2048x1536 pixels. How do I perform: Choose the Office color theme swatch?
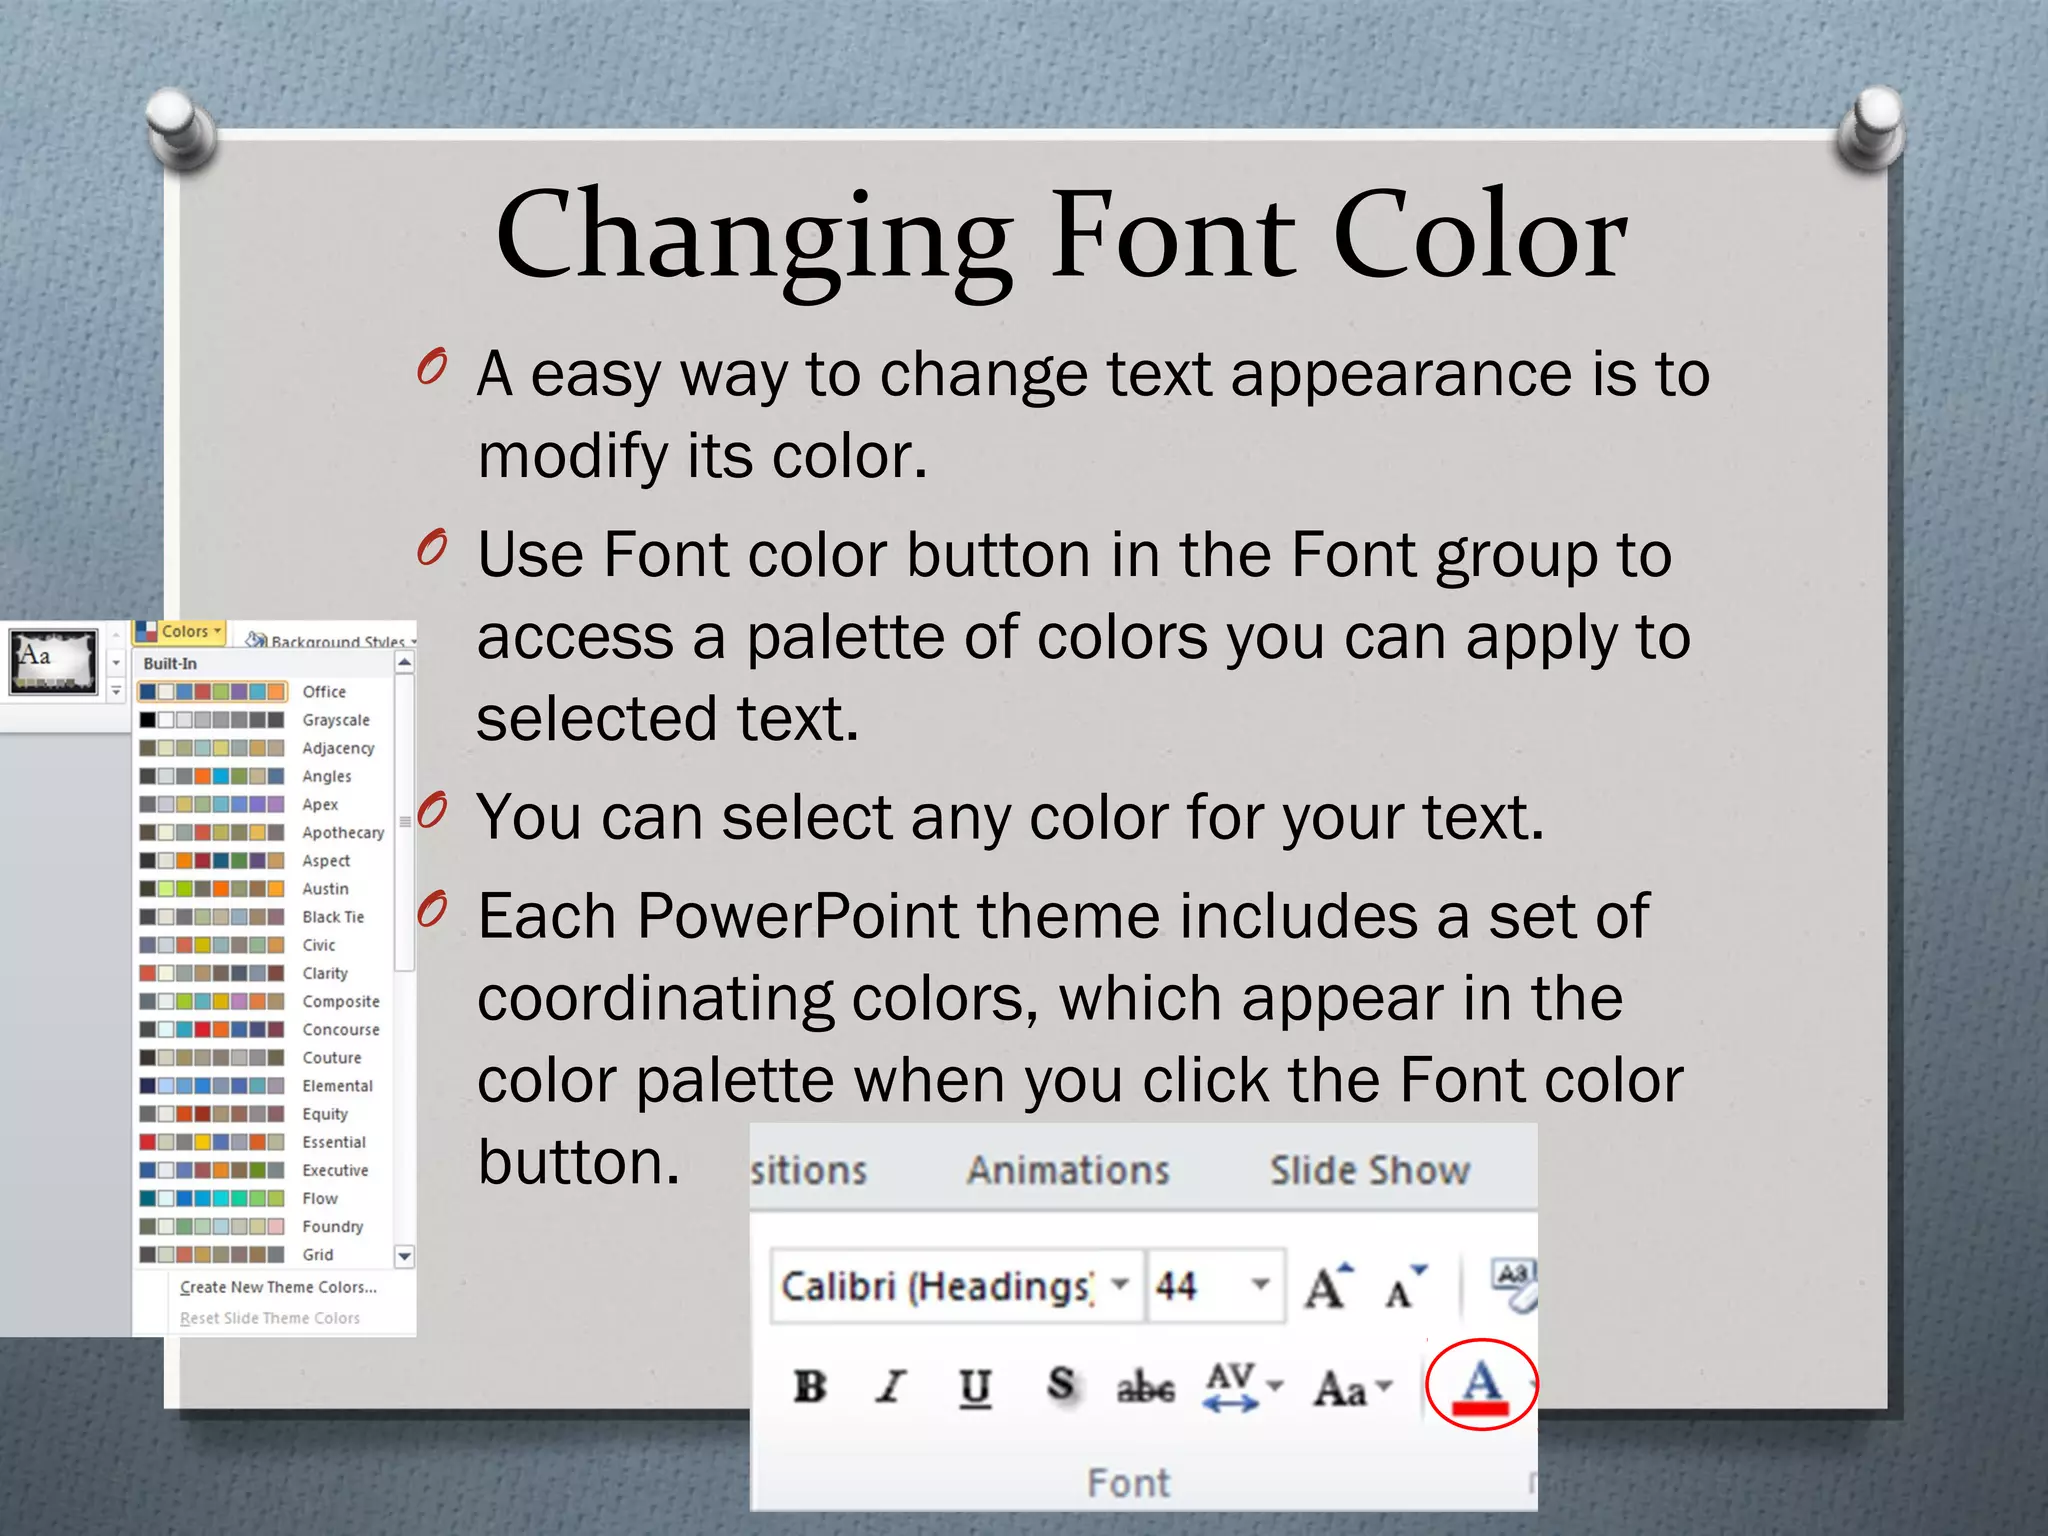tap(212, 692)
